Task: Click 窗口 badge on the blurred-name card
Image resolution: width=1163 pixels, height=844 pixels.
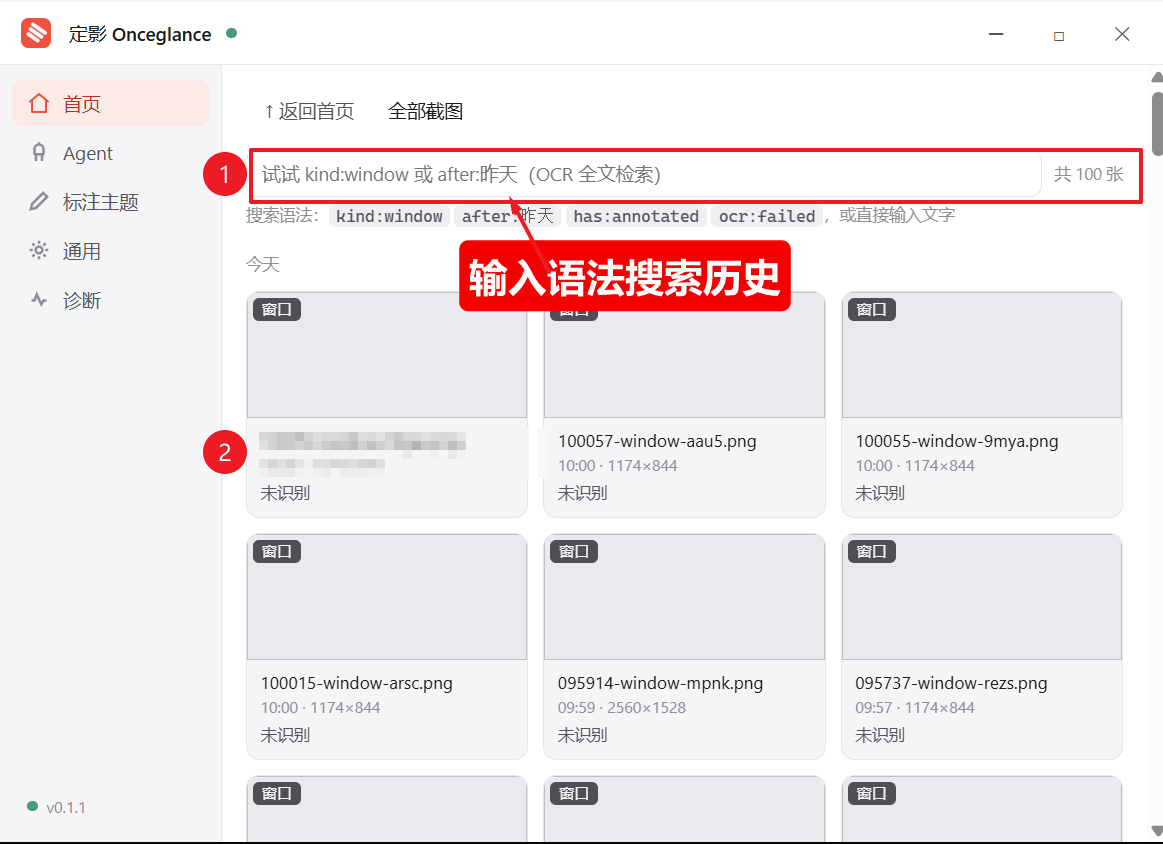Action: 277,309
